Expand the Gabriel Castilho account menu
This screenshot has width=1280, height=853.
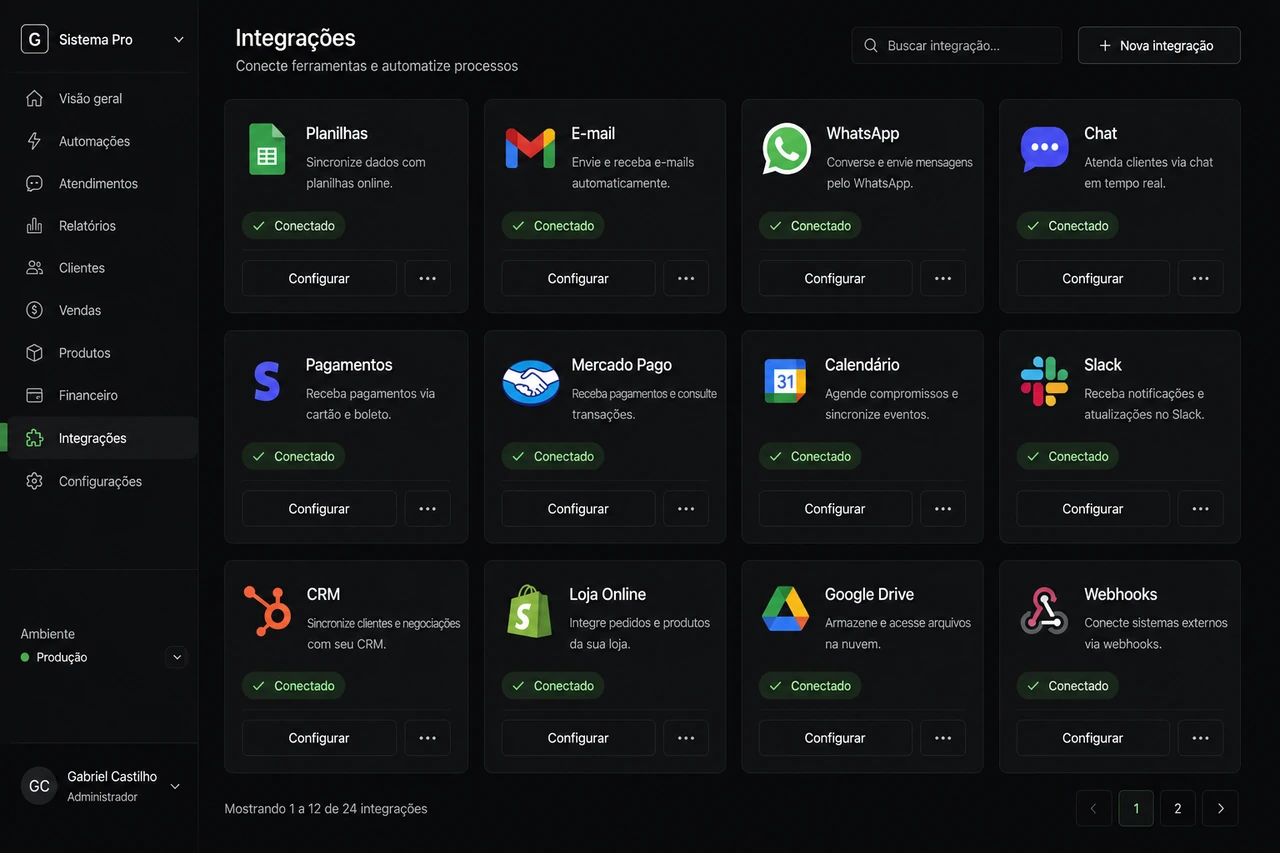point(175,786)
